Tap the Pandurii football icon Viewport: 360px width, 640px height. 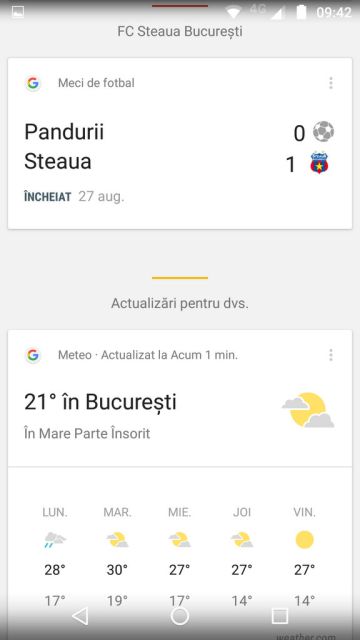click(323, 132)
